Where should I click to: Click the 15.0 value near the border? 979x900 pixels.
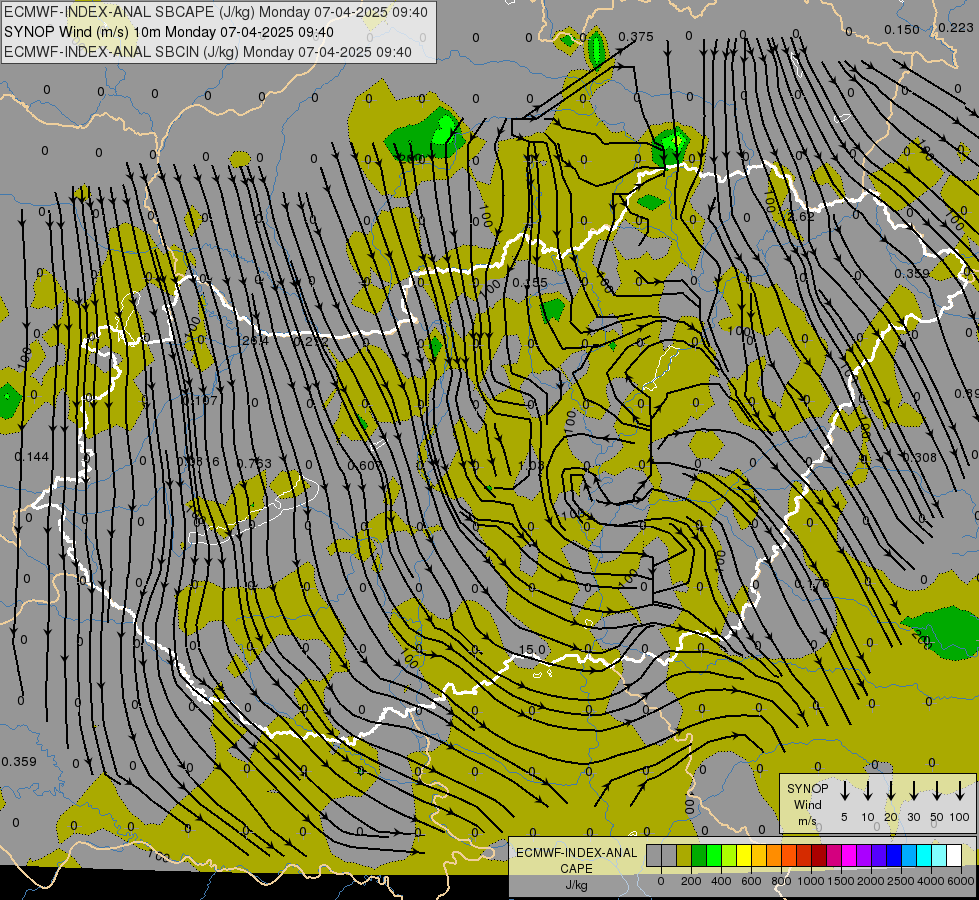click(533, 650)
